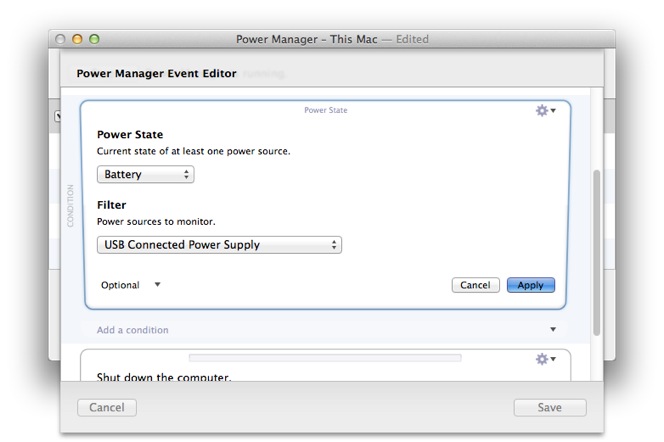Click the Power Manager – This Mac title
The image size is (664, 442).
click(x=307, y=39)
